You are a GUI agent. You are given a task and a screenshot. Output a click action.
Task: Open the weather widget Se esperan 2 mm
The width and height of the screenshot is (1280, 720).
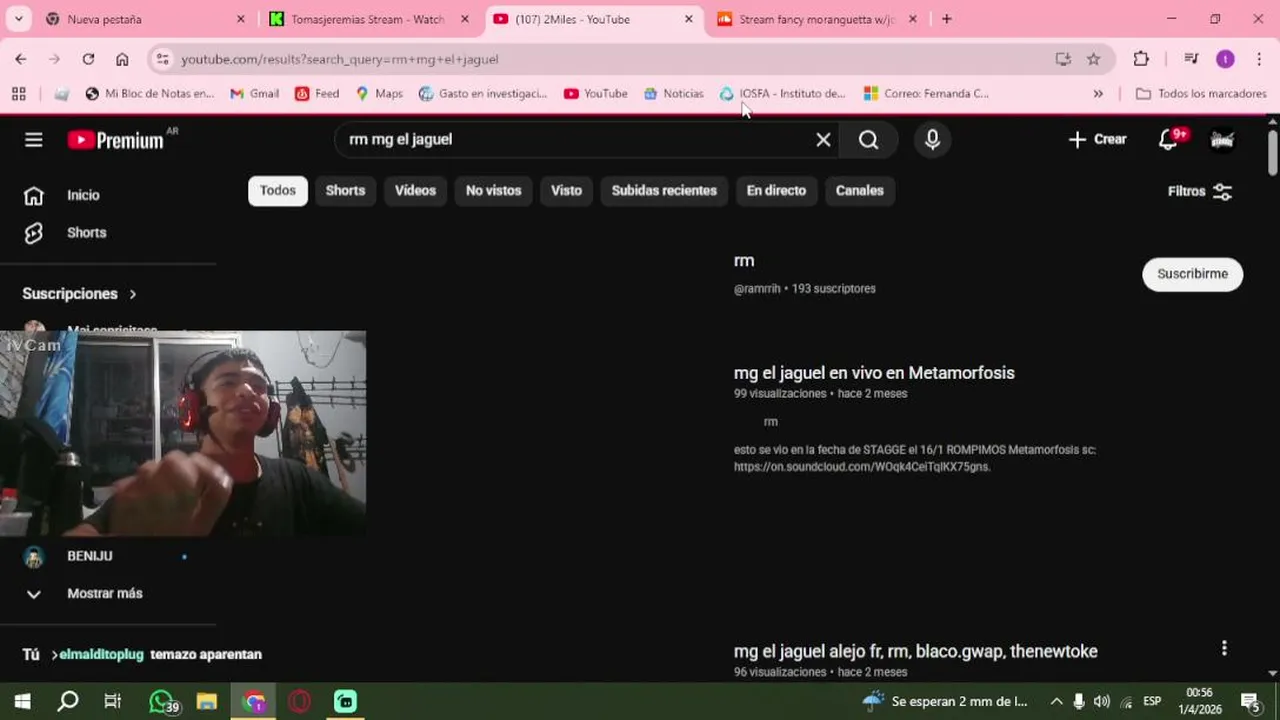tap(945, 701)
